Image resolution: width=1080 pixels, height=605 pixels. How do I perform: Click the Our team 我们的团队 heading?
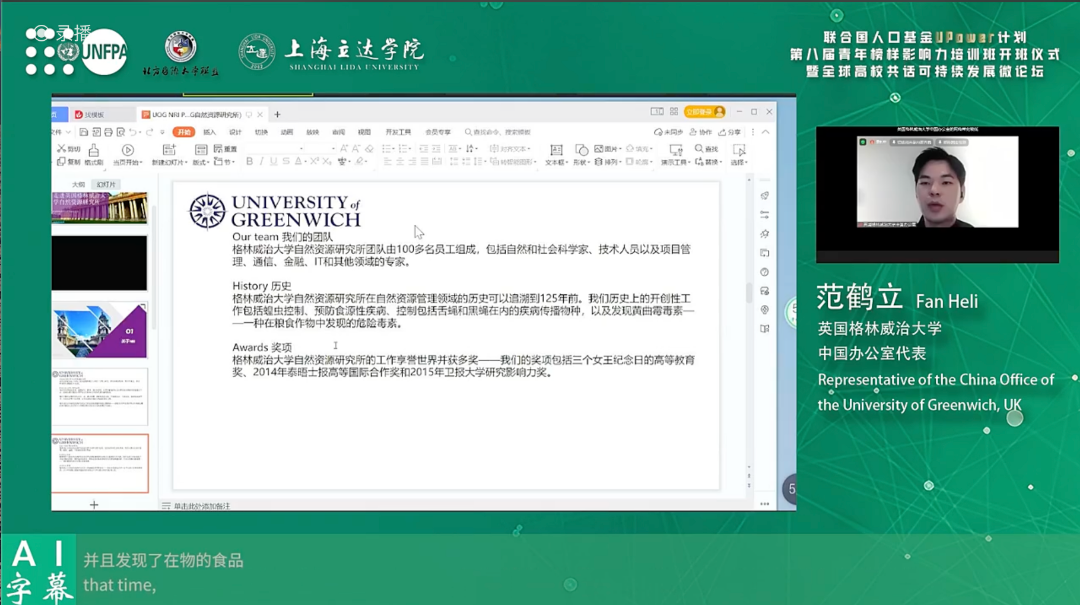click(282, 237)
